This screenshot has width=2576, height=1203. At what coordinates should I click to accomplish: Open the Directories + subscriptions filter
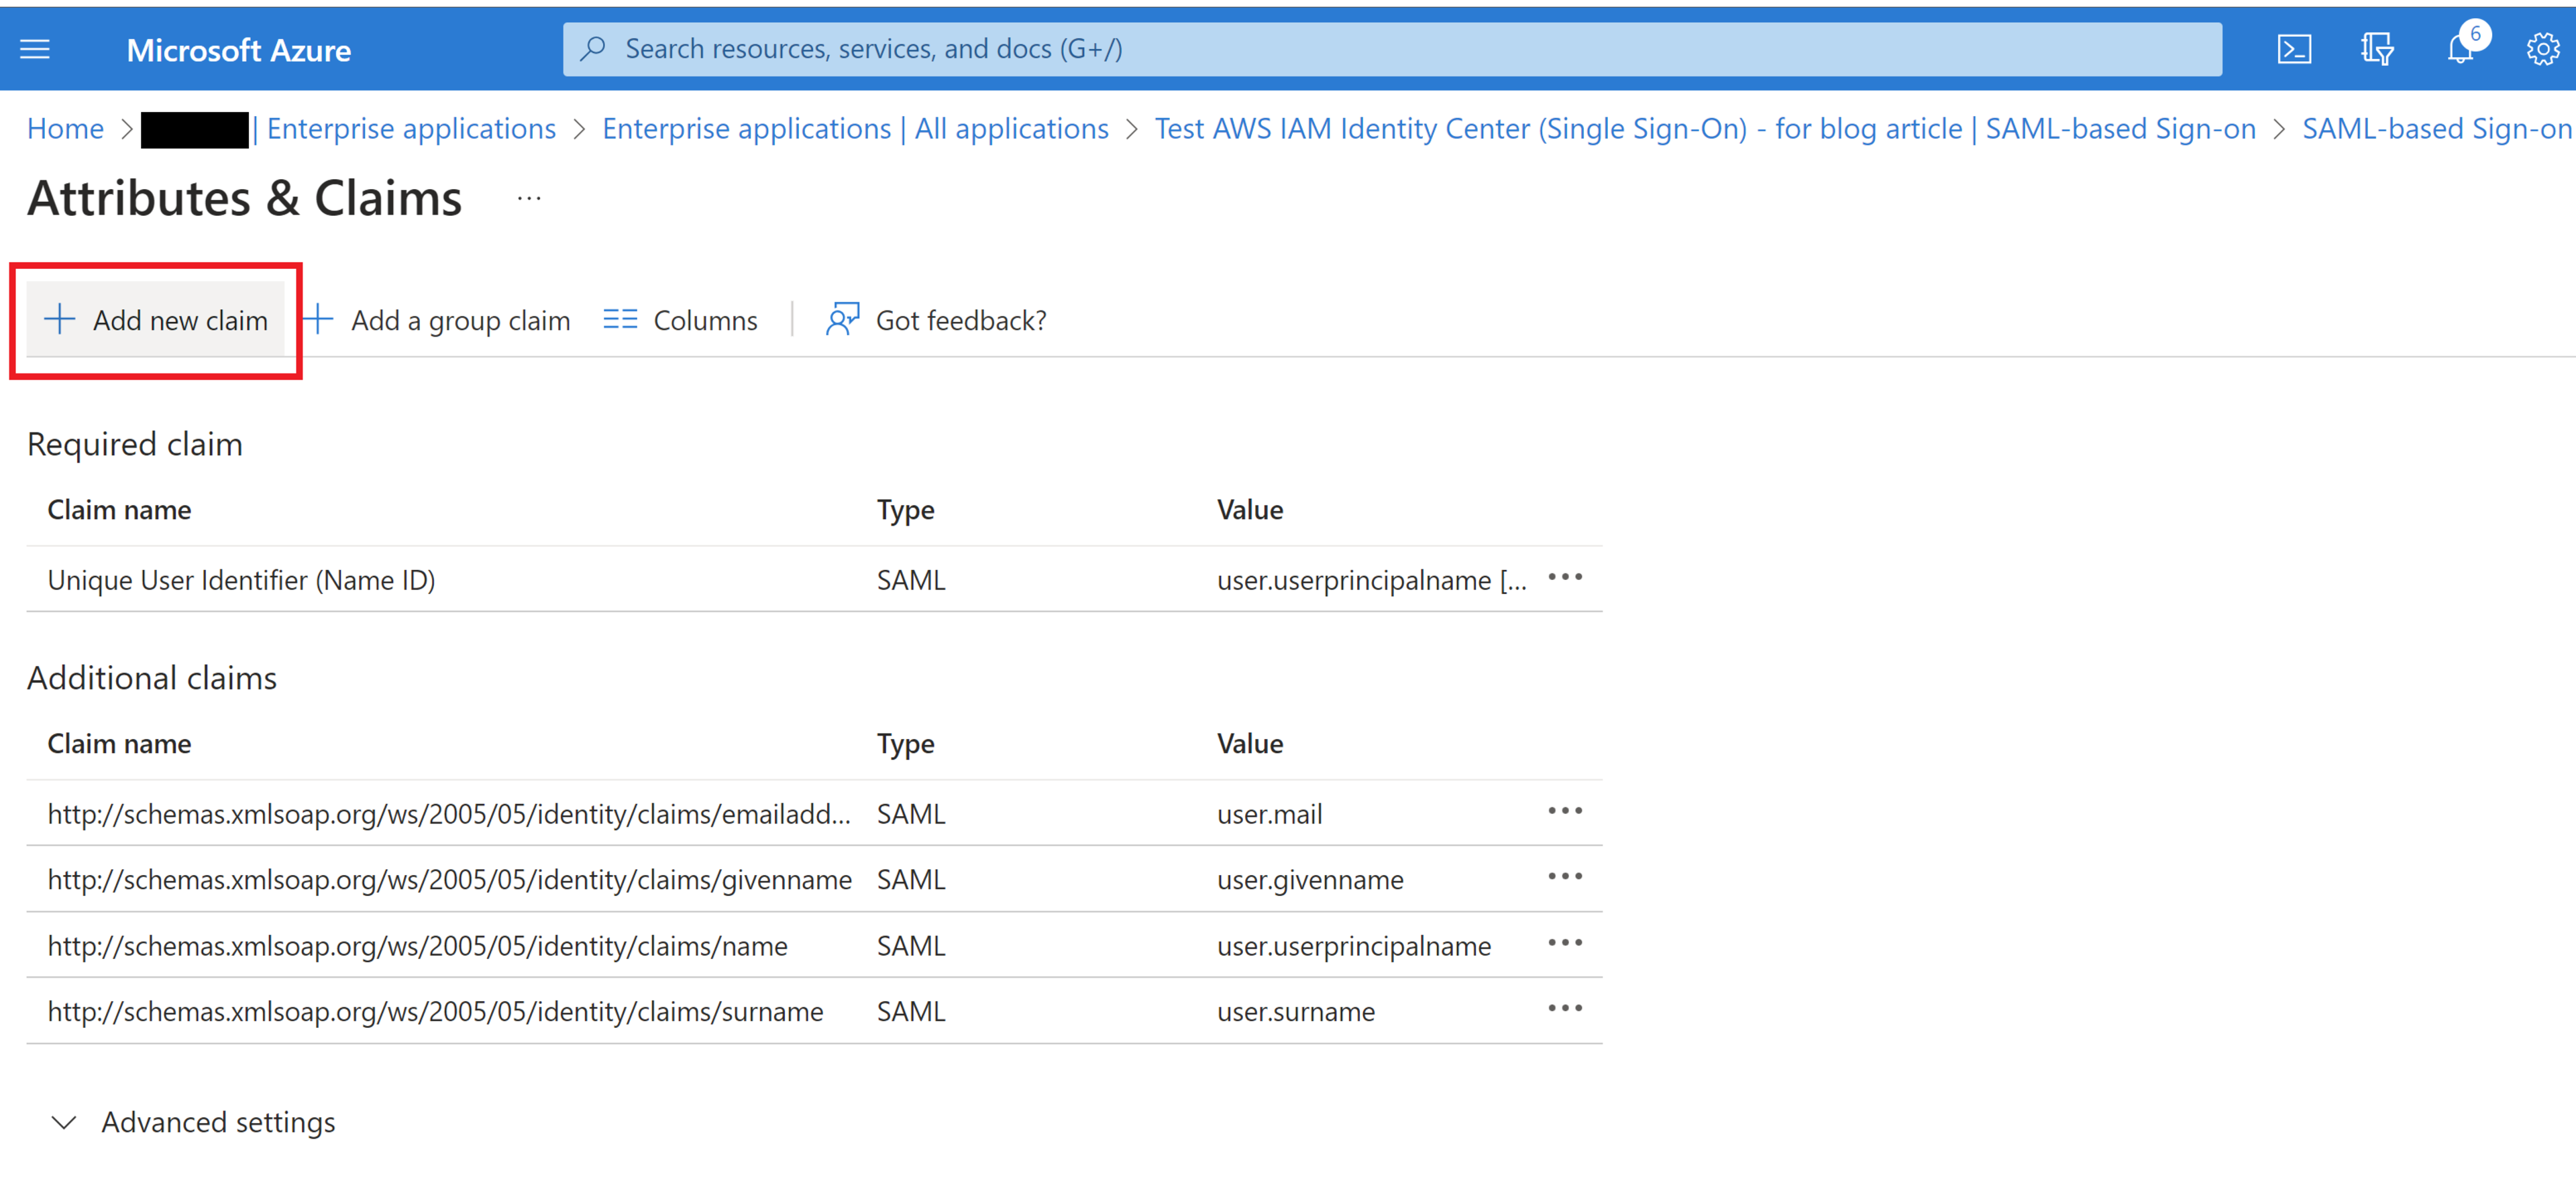coord(2377,48)
